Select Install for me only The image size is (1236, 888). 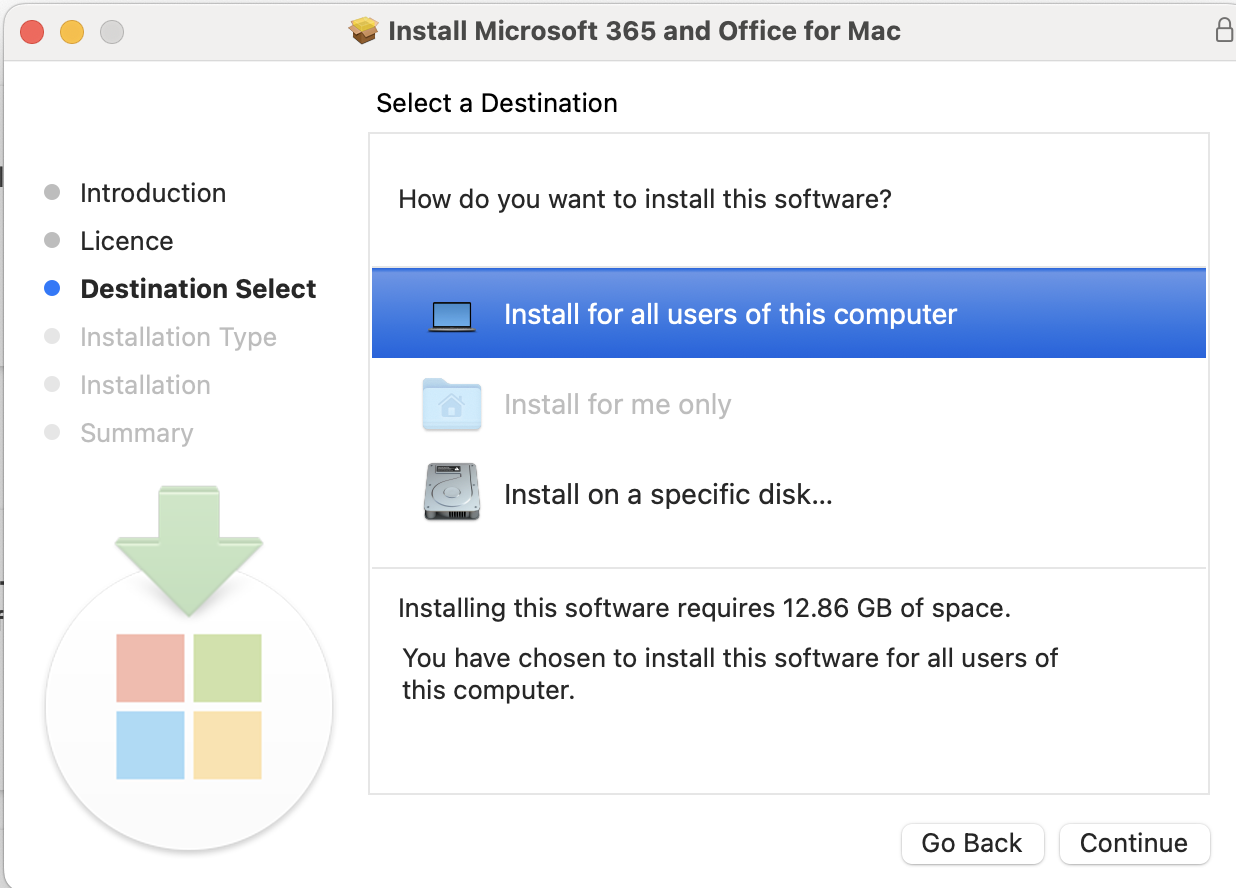[788, 404]
